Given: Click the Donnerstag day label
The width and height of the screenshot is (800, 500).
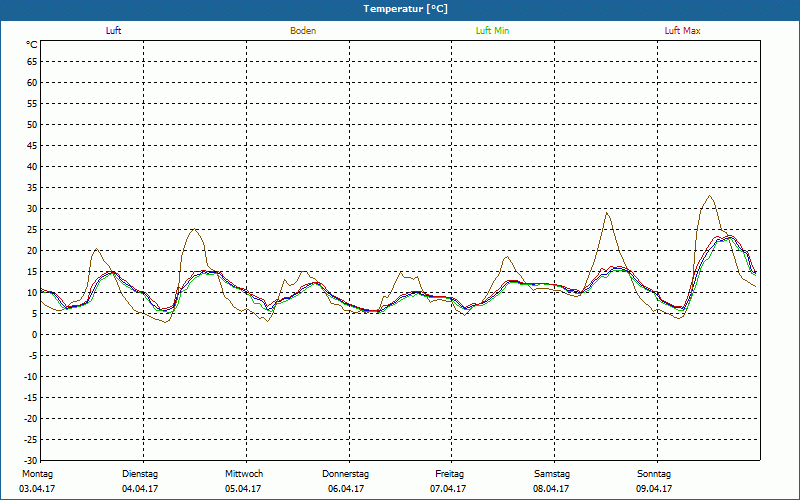Looking at the screenshot, I should (345, 474).
